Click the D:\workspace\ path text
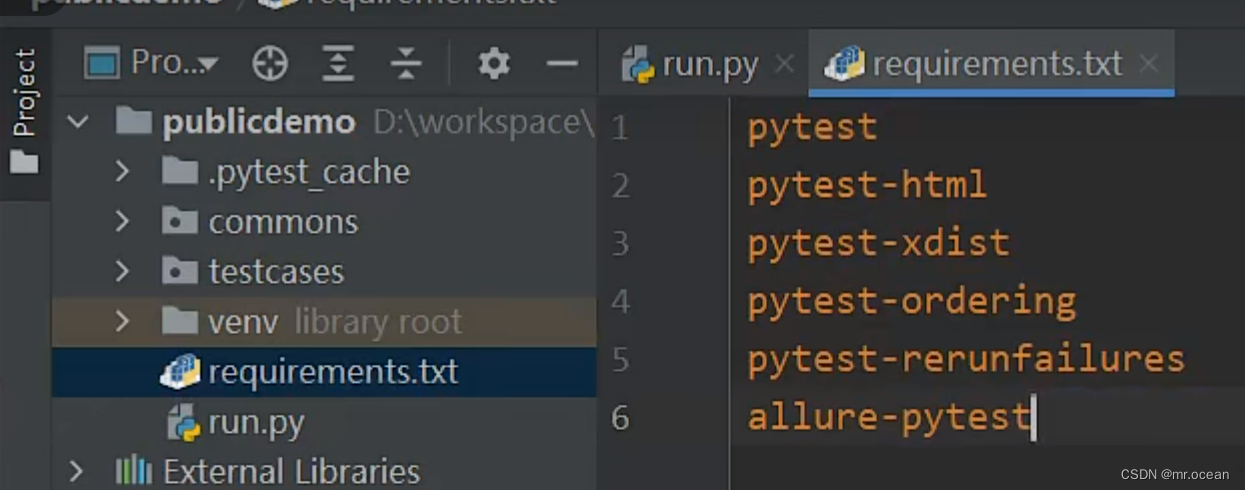Viewport: 1245px width, 490px height. (484, 122)
